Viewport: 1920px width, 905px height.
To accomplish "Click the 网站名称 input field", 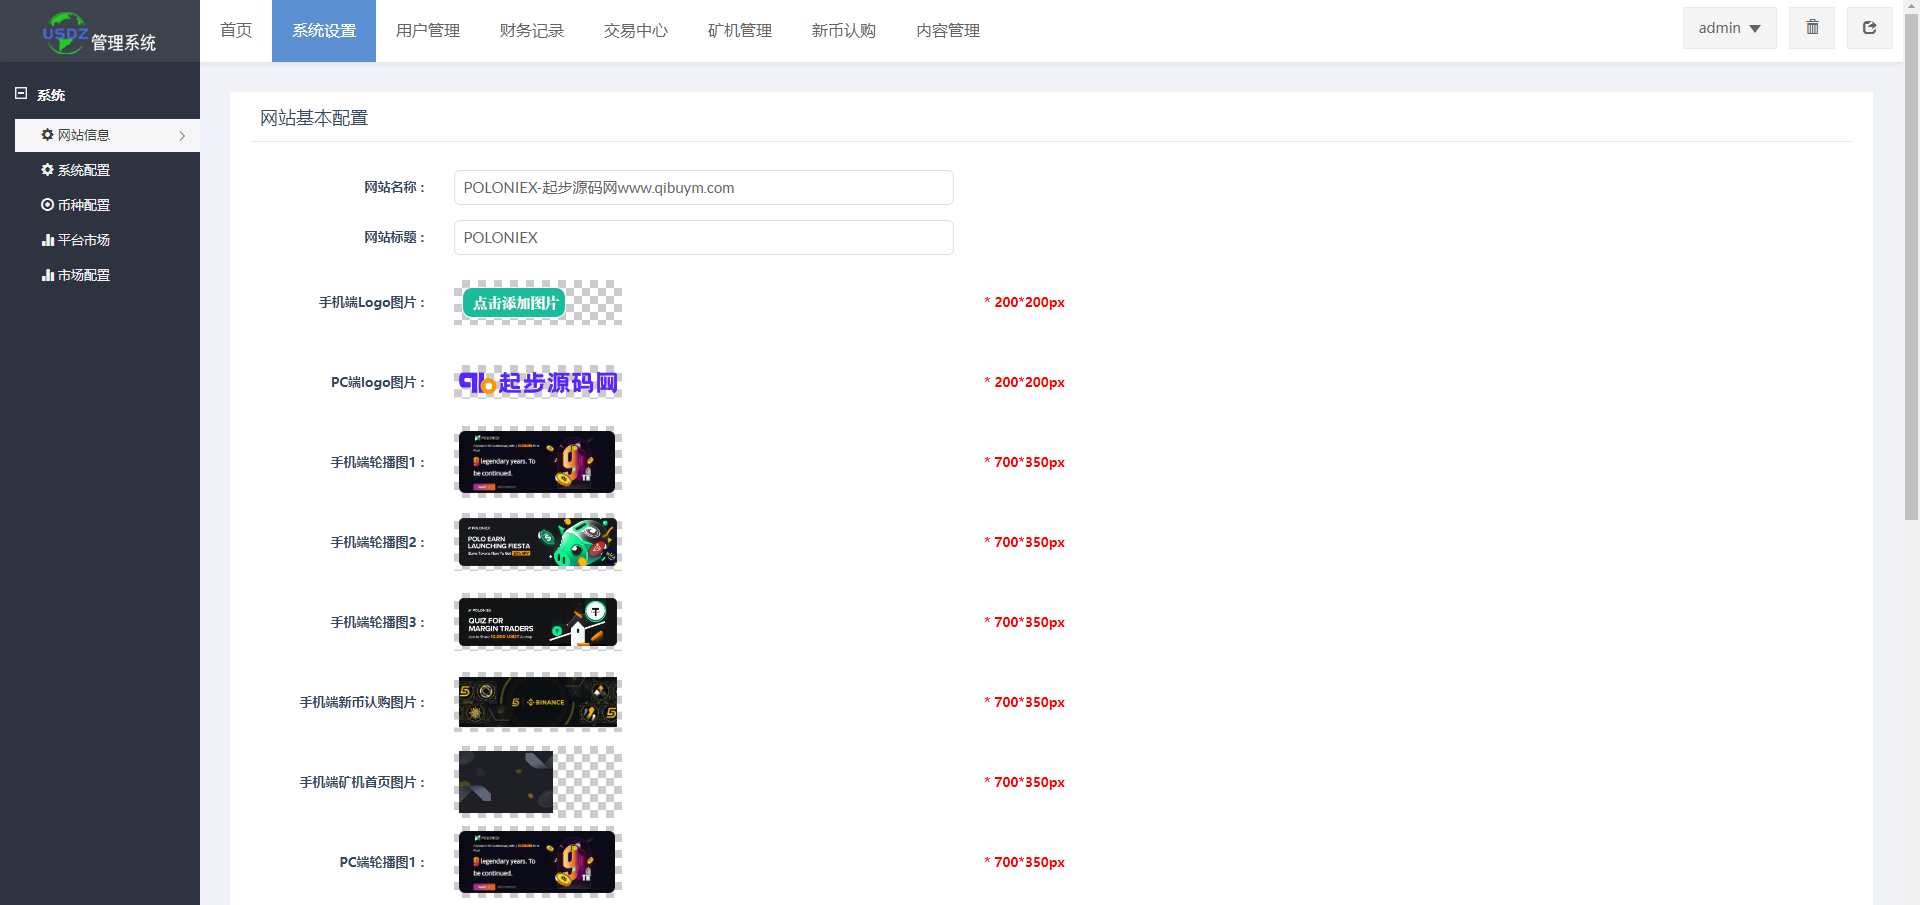I will point(704,188).
